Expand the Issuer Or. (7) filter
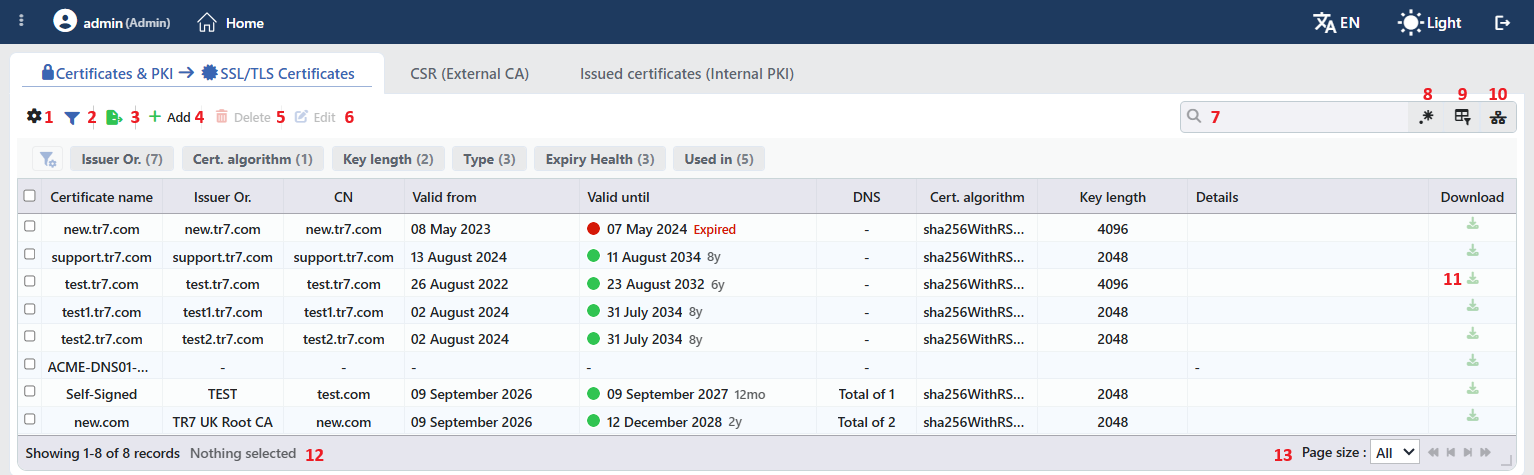Screen dimensions: 1534x475 tap(122, 159)
